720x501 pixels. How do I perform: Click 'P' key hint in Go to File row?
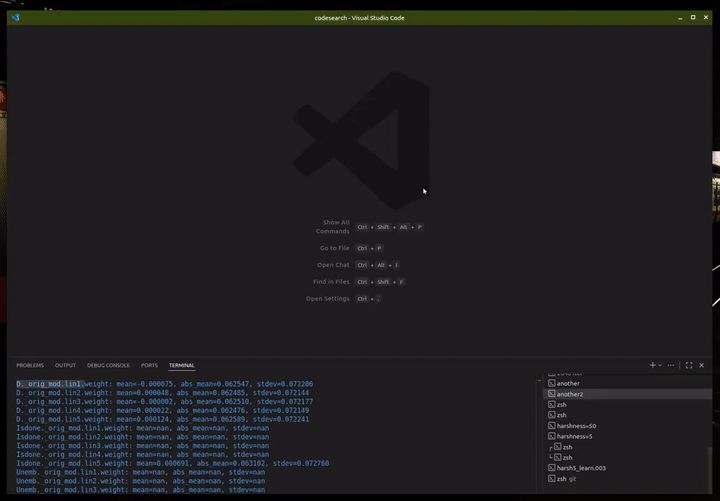coord(379,248)
